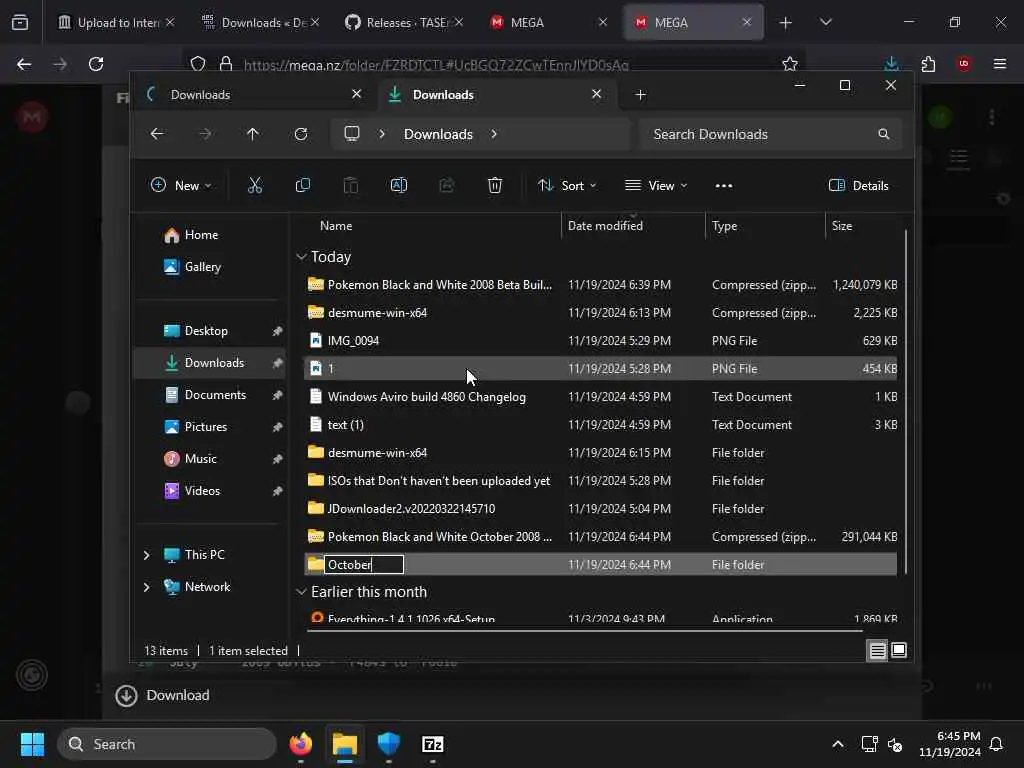Click the PC icon in the address bar
1024x768 pixels.
tap(352, 134)
